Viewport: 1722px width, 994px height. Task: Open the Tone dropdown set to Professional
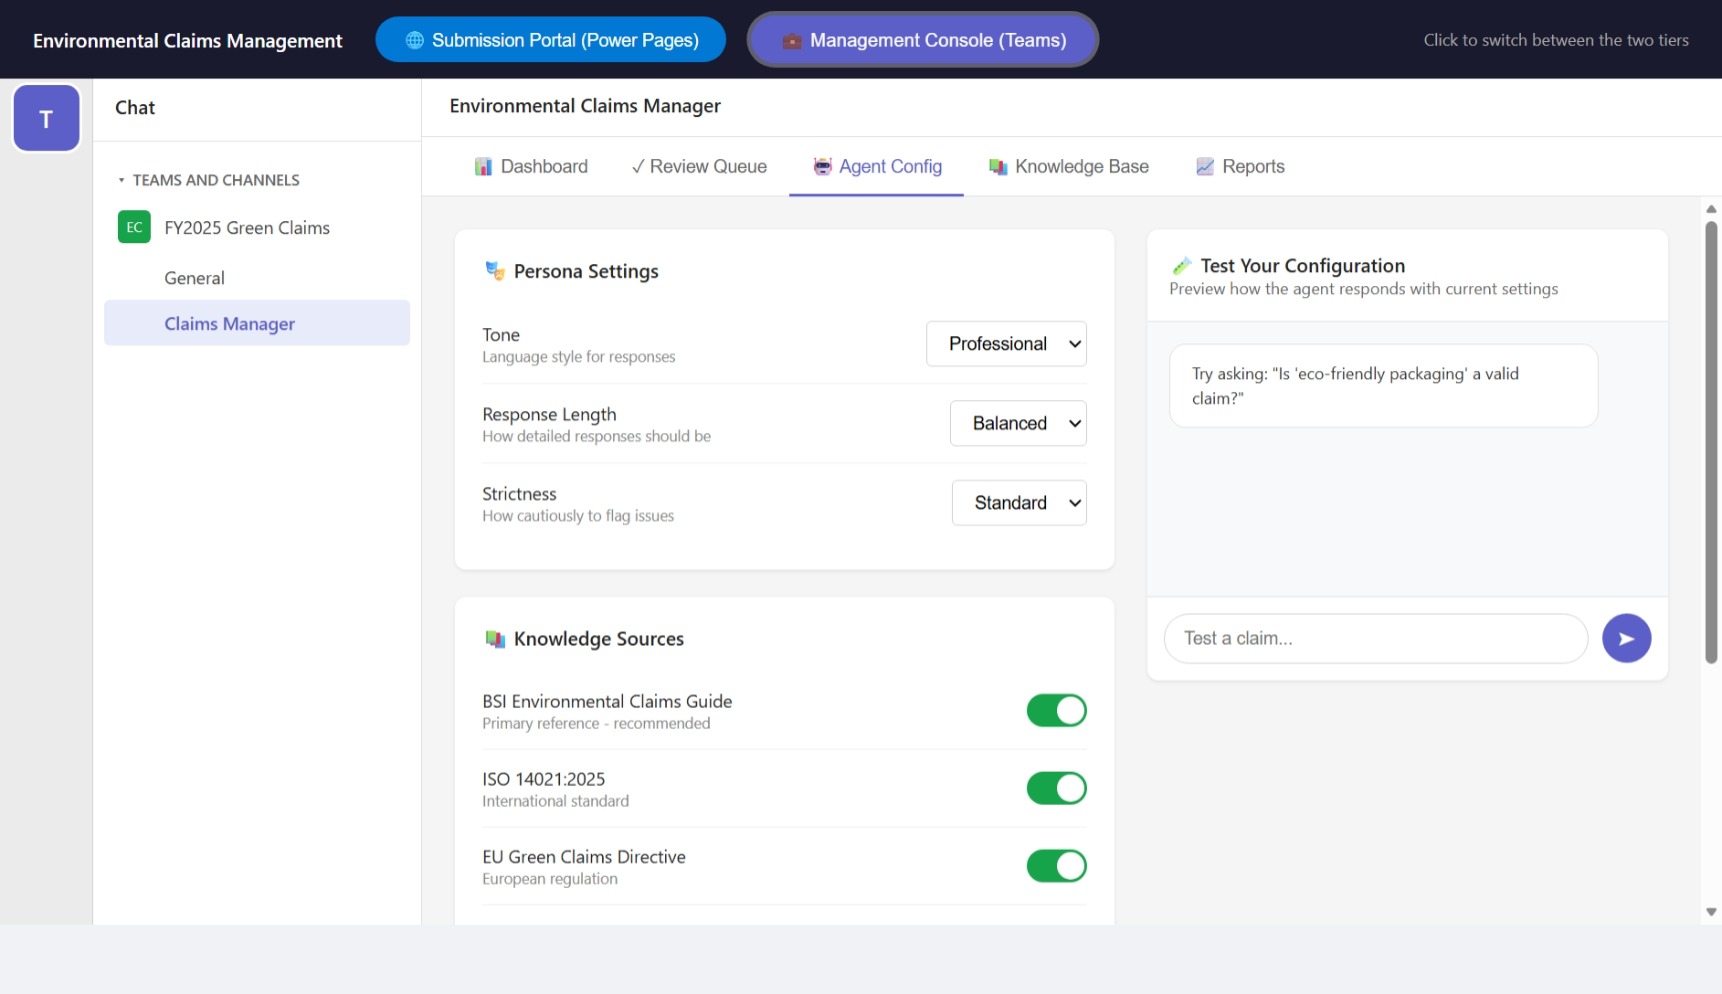[1005, 344]
